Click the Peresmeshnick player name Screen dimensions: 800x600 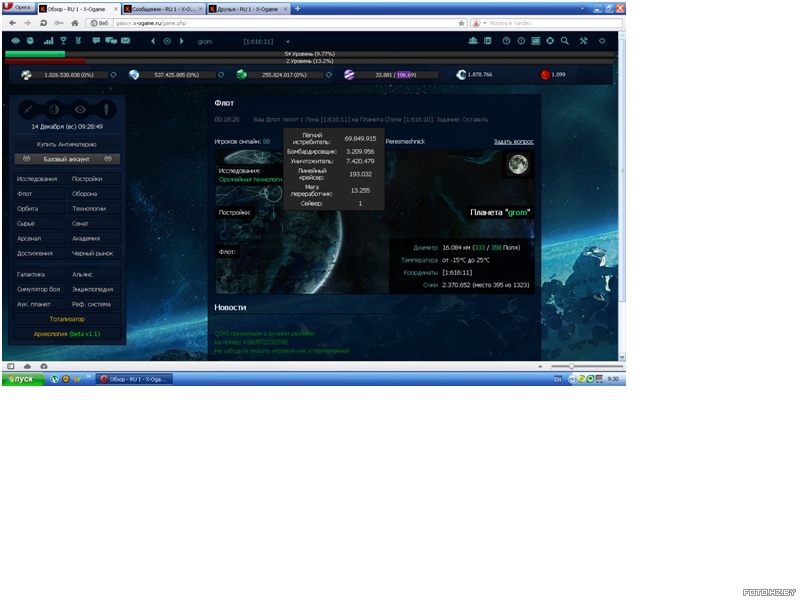coord(405,142)
